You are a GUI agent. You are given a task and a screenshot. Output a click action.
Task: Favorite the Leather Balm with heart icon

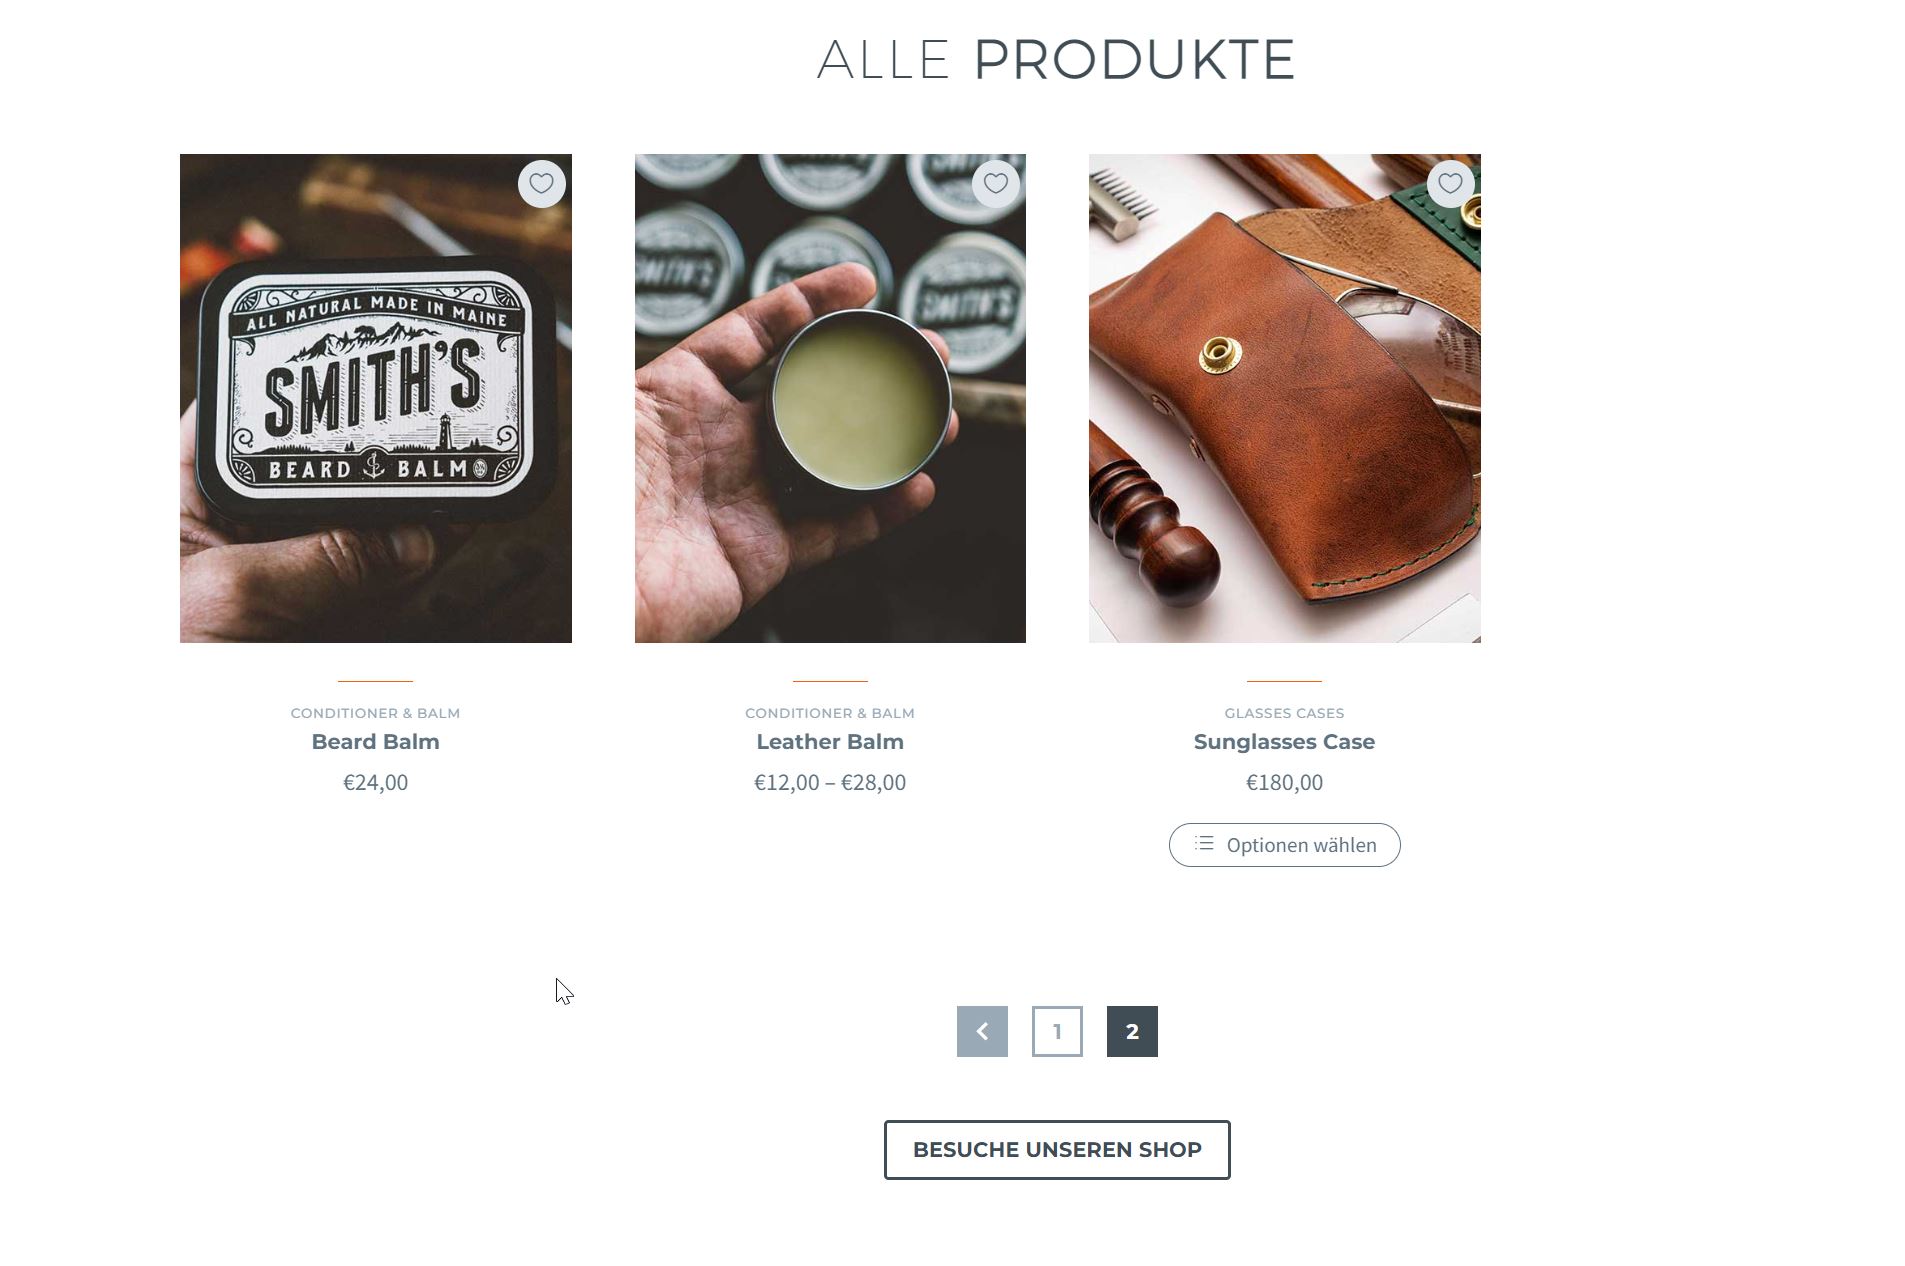(x=996, y=184)
